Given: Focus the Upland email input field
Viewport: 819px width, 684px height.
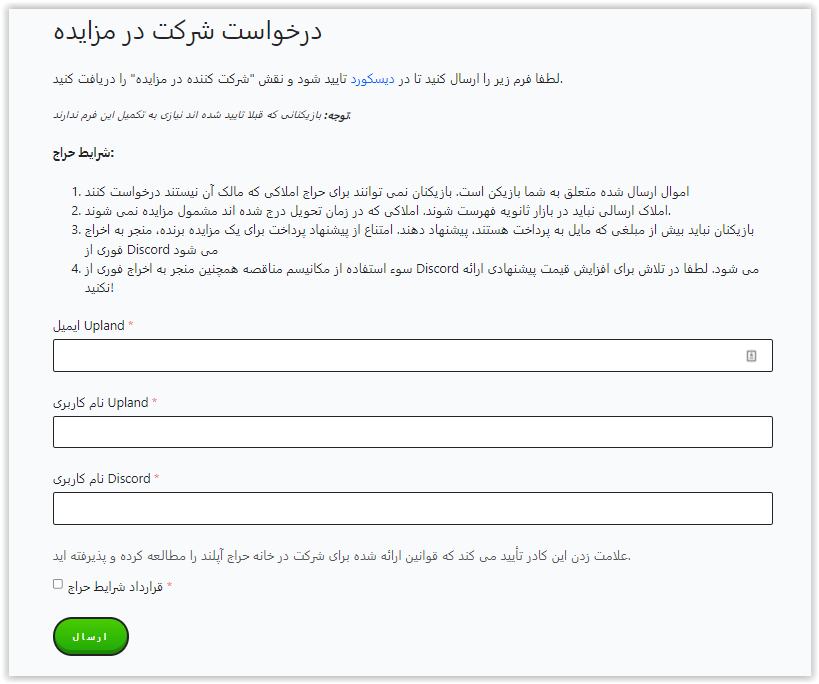Looking at the screenshot, I should pos(400,356).
